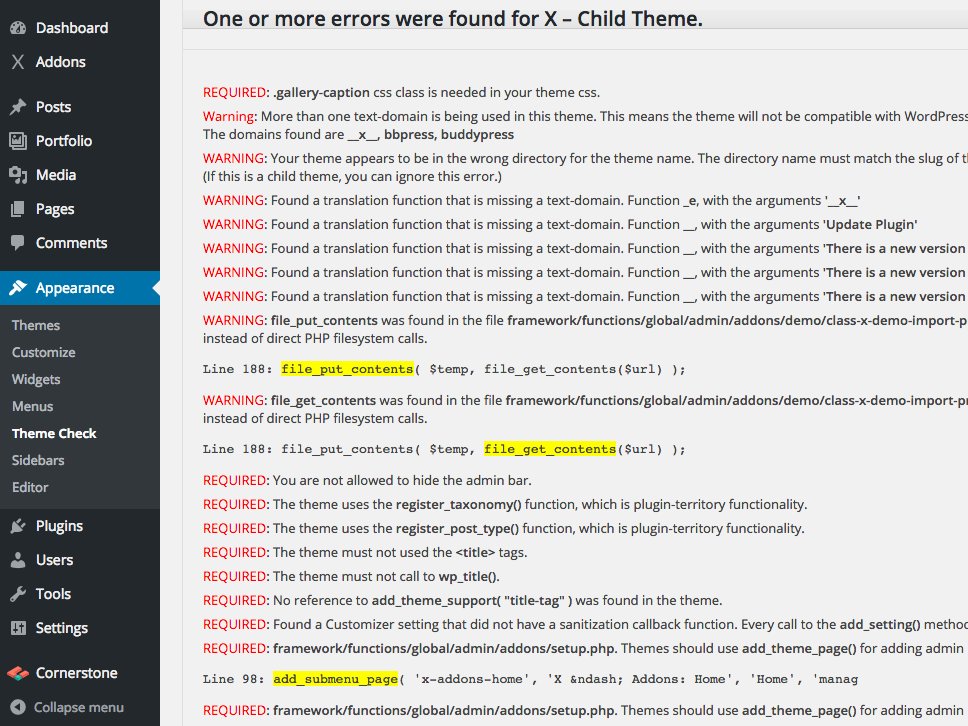
Task: Click the .gallery-caption required message
Action: [x=401, y=93]
